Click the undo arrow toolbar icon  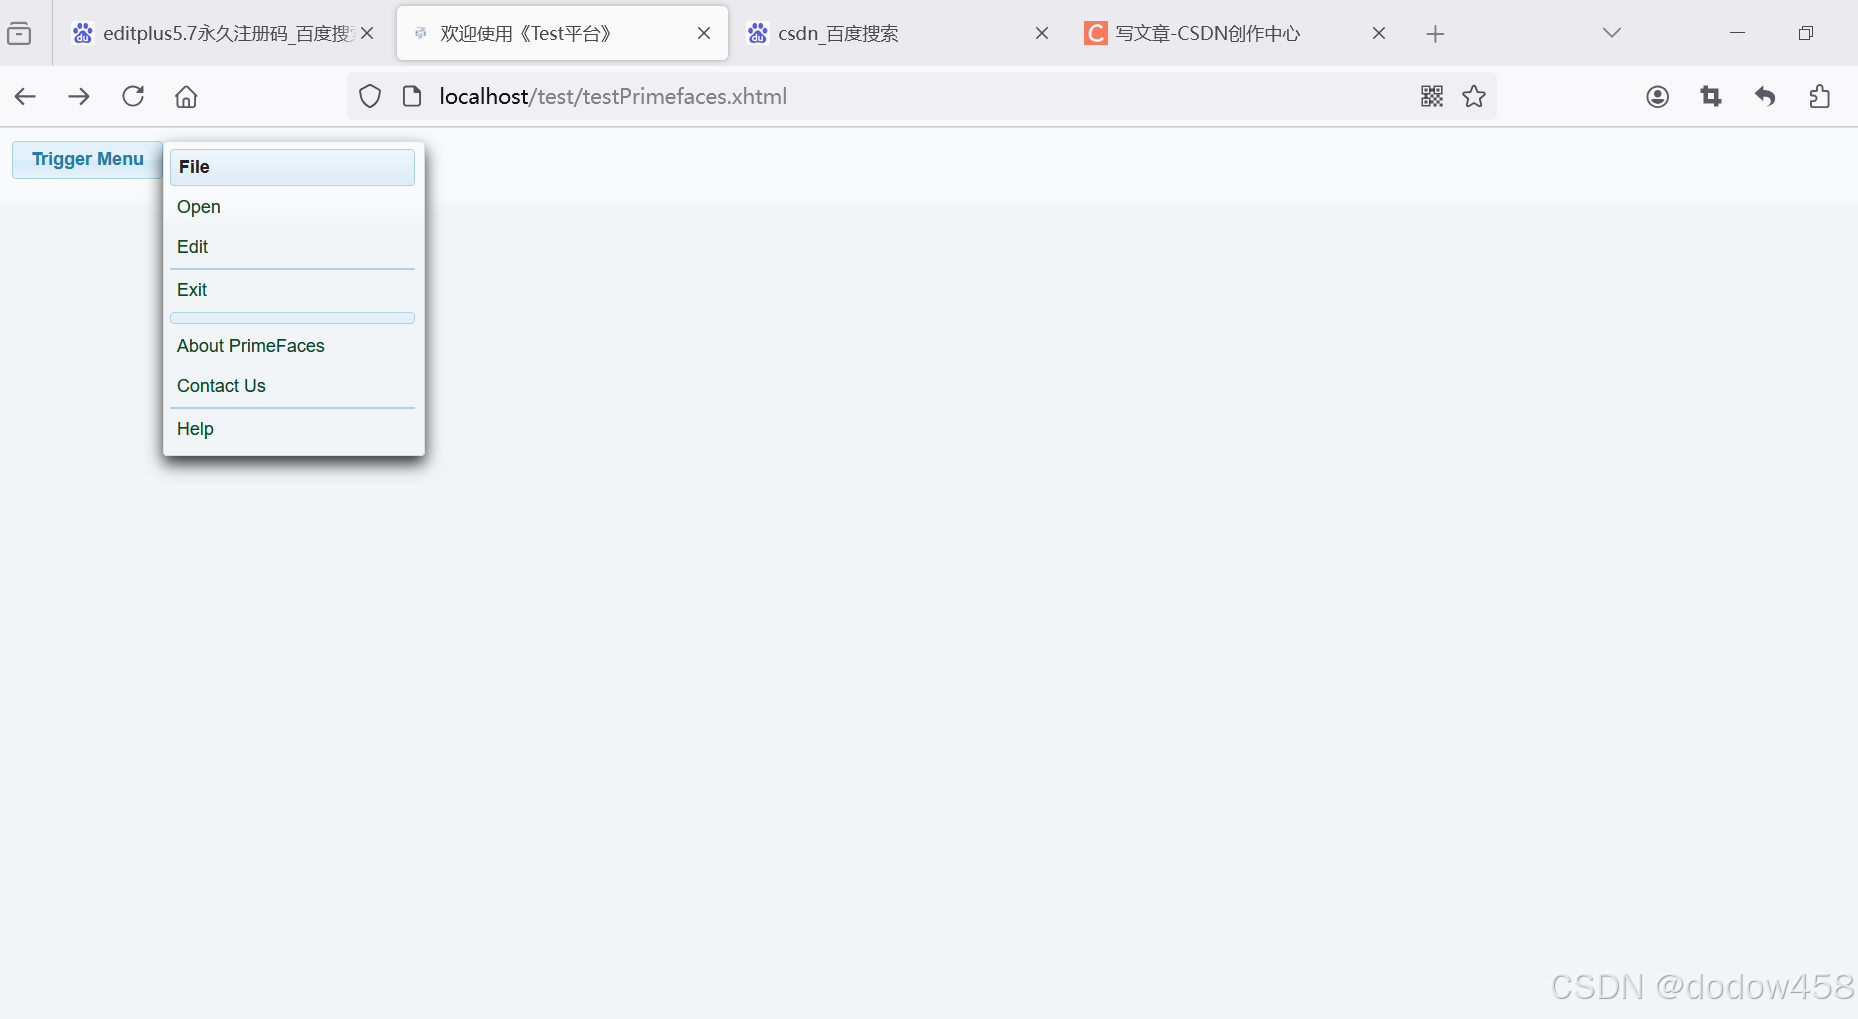coord(1765,96)
